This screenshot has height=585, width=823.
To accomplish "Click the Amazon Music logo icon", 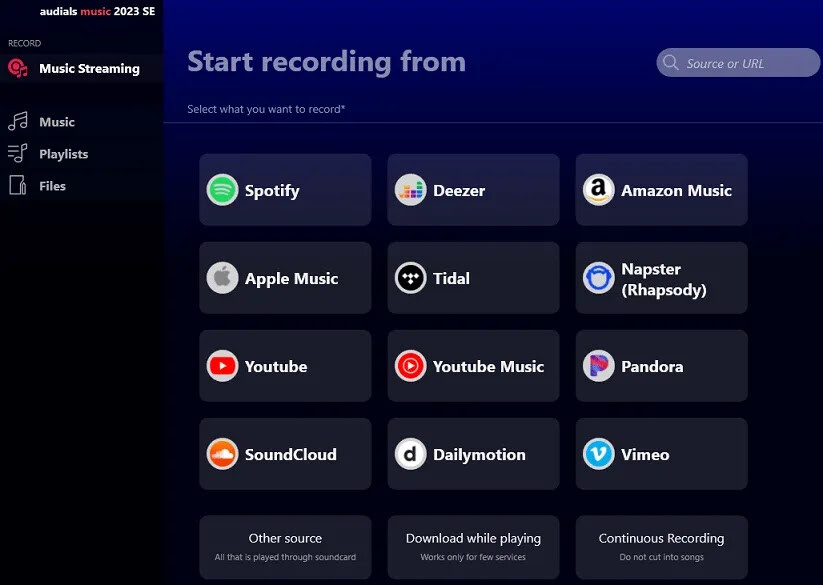I will [x=598, y=190].
